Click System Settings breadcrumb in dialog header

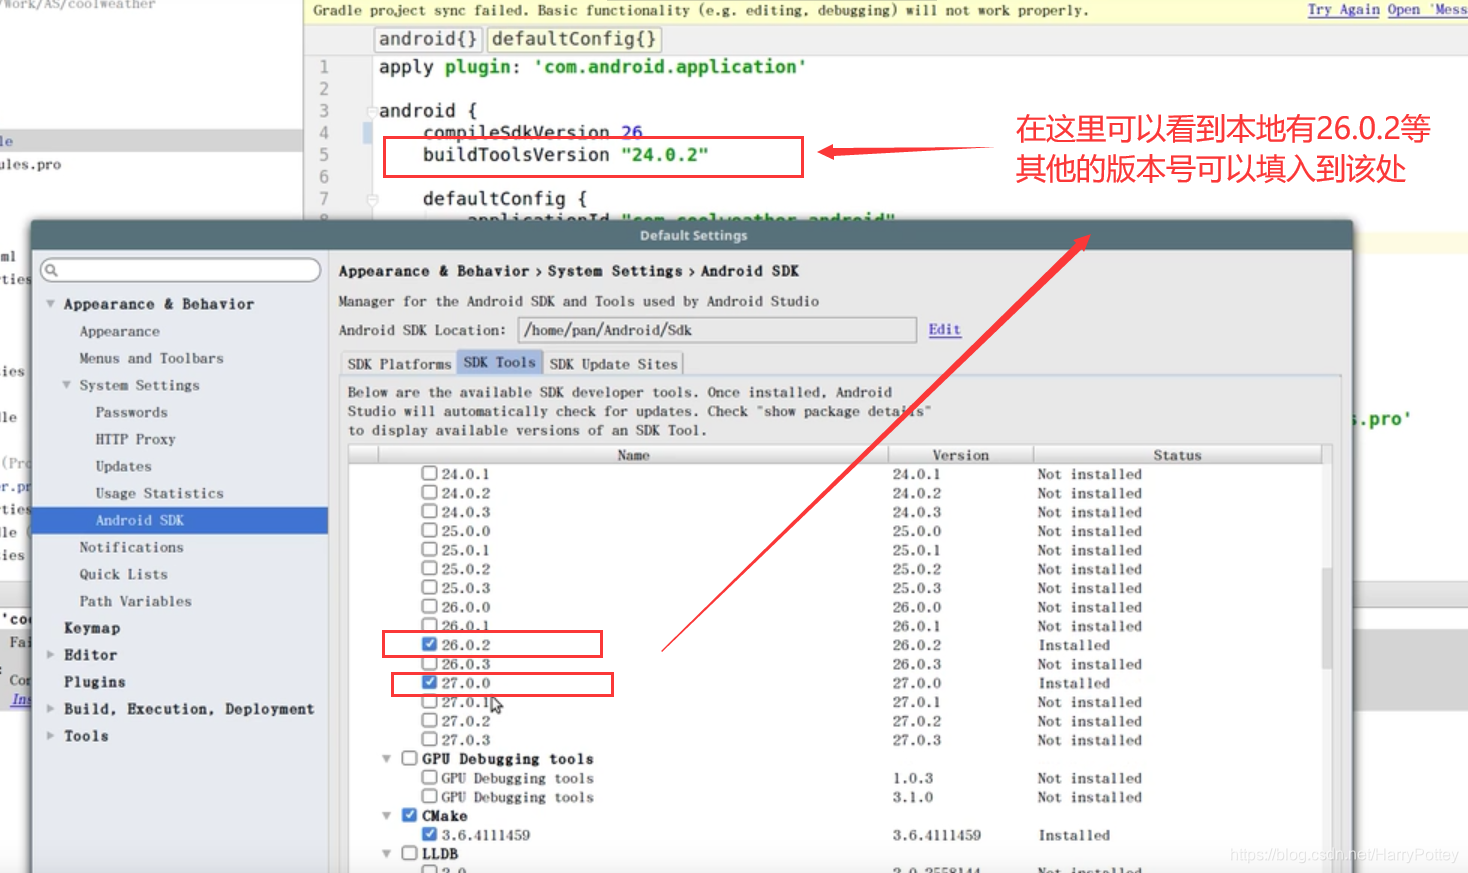point(615,271)
